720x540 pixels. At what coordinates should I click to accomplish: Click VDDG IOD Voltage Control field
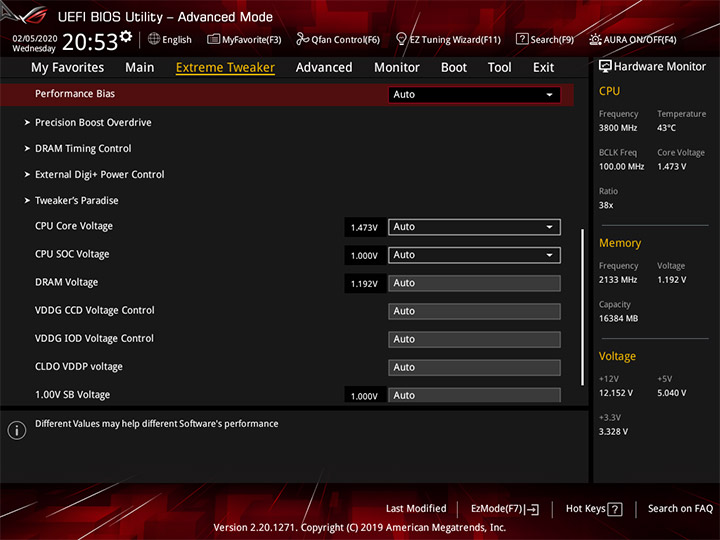coord(474,339)
